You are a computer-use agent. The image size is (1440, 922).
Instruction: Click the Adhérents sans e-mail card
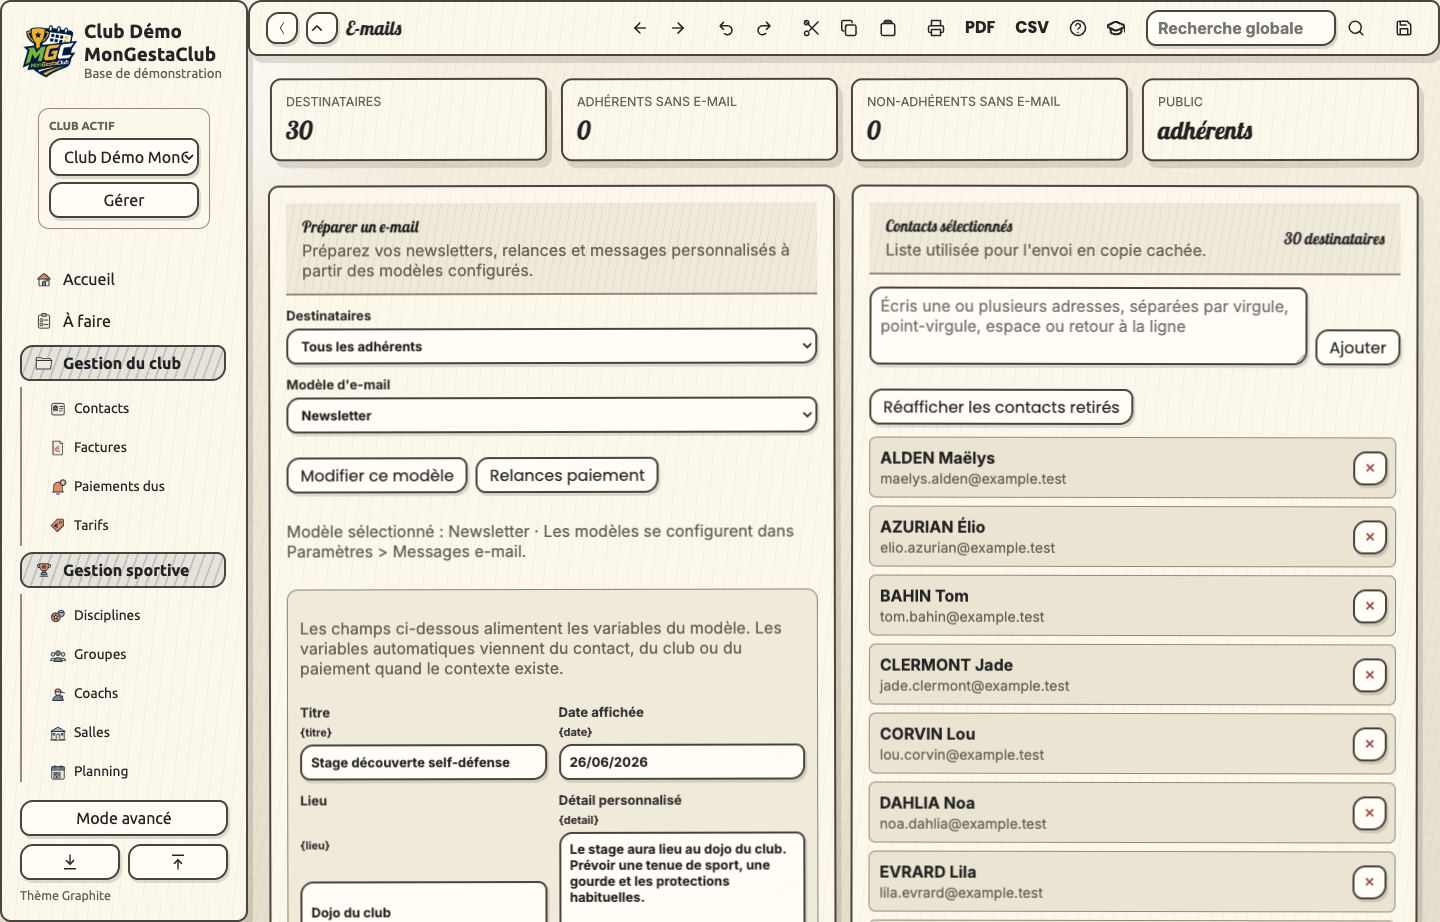tap(699, 119)
